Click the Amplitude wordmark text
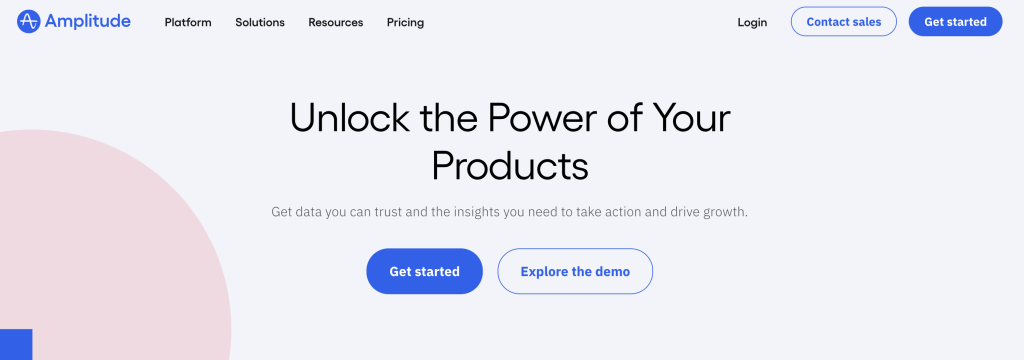This screenshot has height=360, width=1024. pos(88,21)
